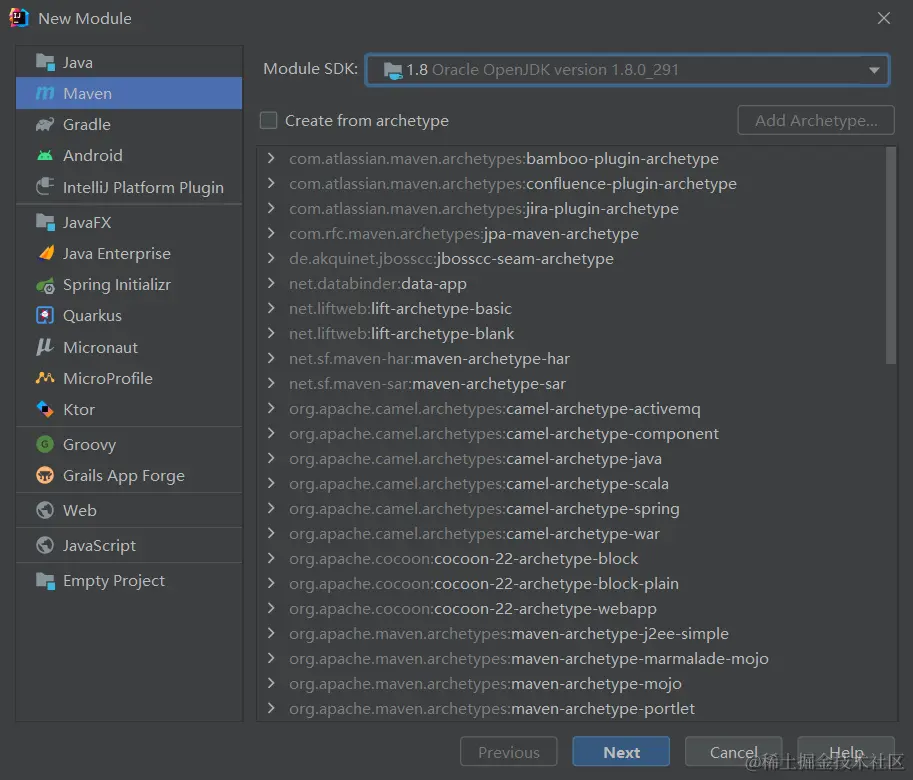913x780 pixels.
Task: Expand the maven-archetype-portlet node
Action: tap(271, 709)
